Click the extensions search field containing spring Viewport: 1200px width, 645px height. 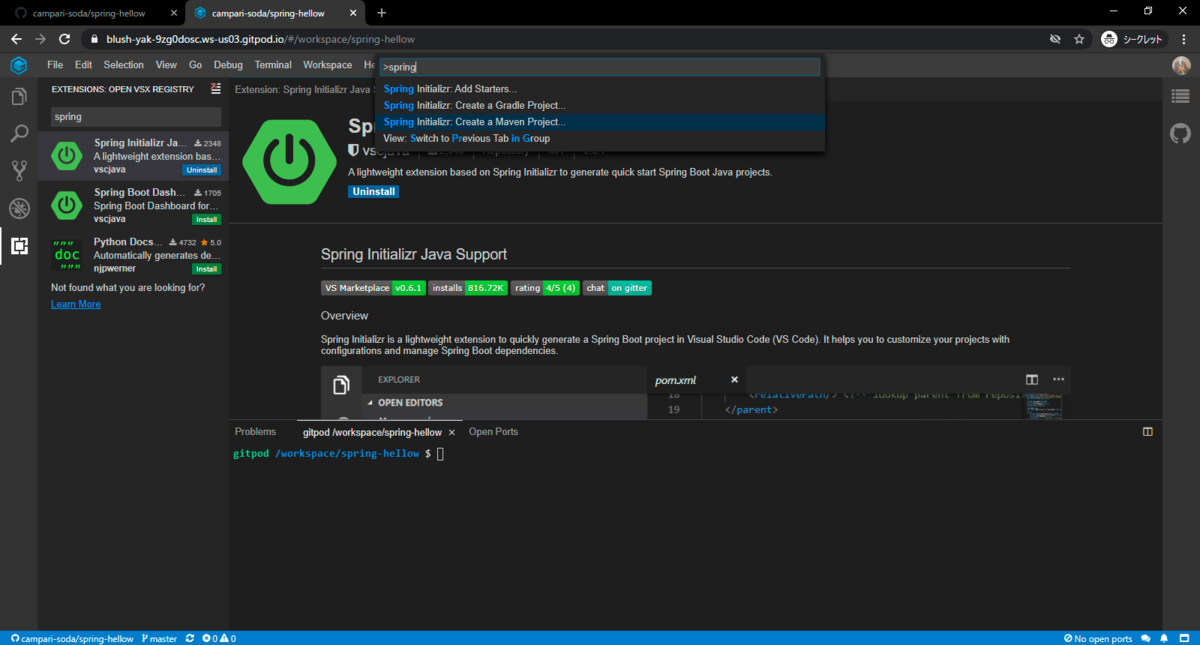click(136, 117)
